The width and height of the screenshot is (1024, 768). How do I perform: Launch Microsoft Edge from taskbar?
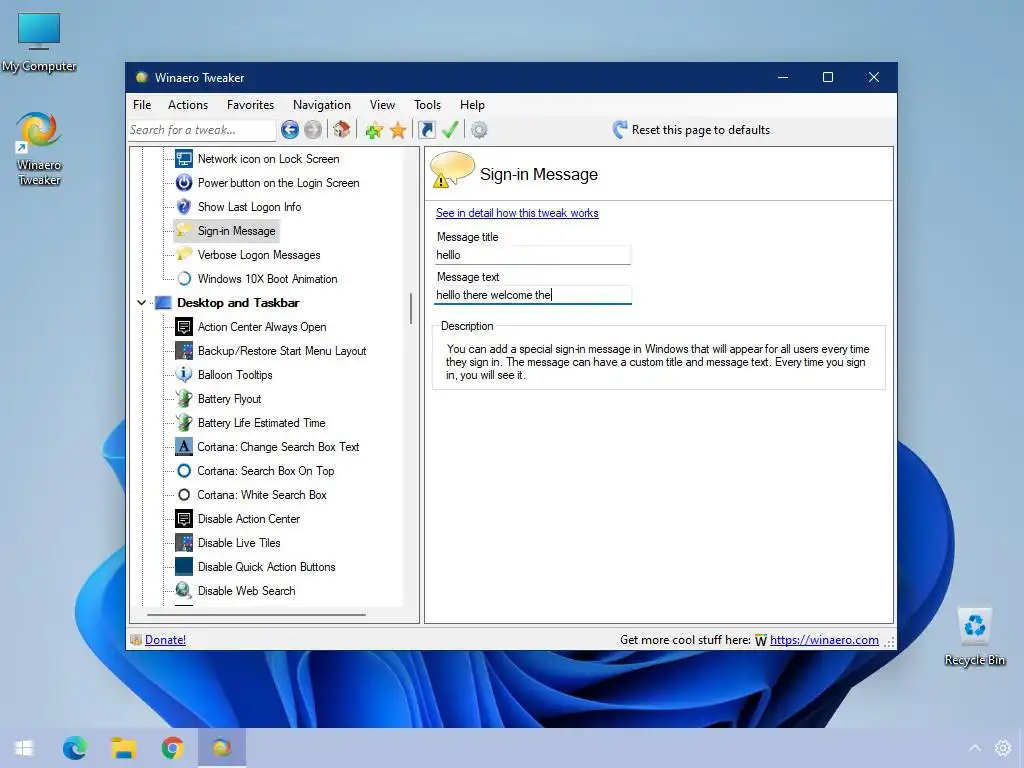pos(74,748)
